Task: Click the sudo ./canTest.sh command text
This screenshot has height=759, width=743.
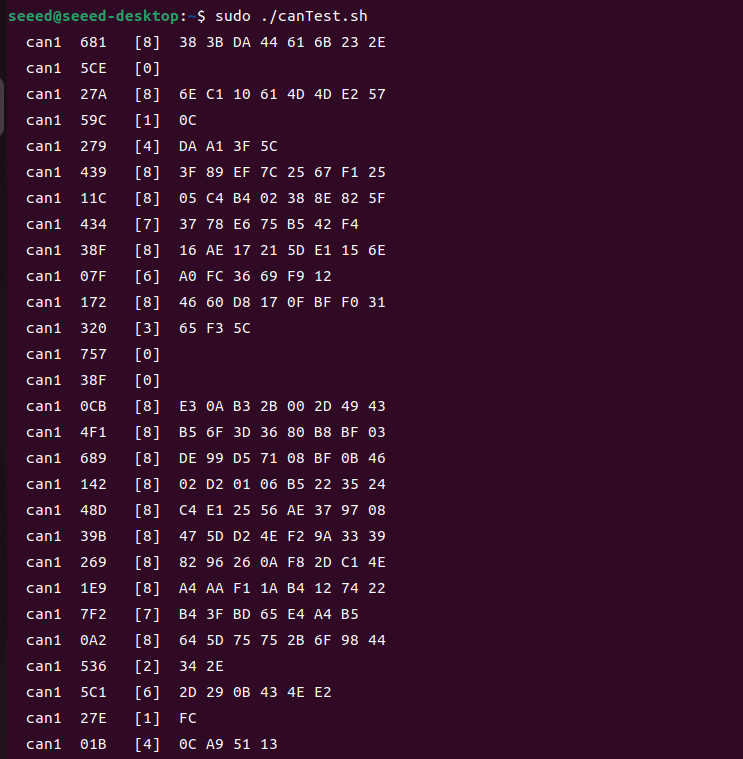Action: click(291, 16)
